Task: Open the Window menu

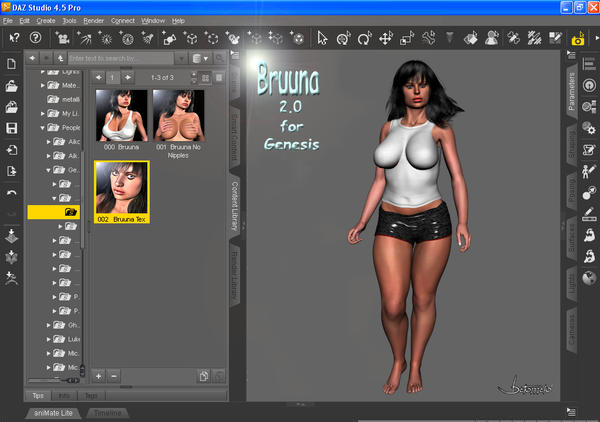Action: click(153, 21)
